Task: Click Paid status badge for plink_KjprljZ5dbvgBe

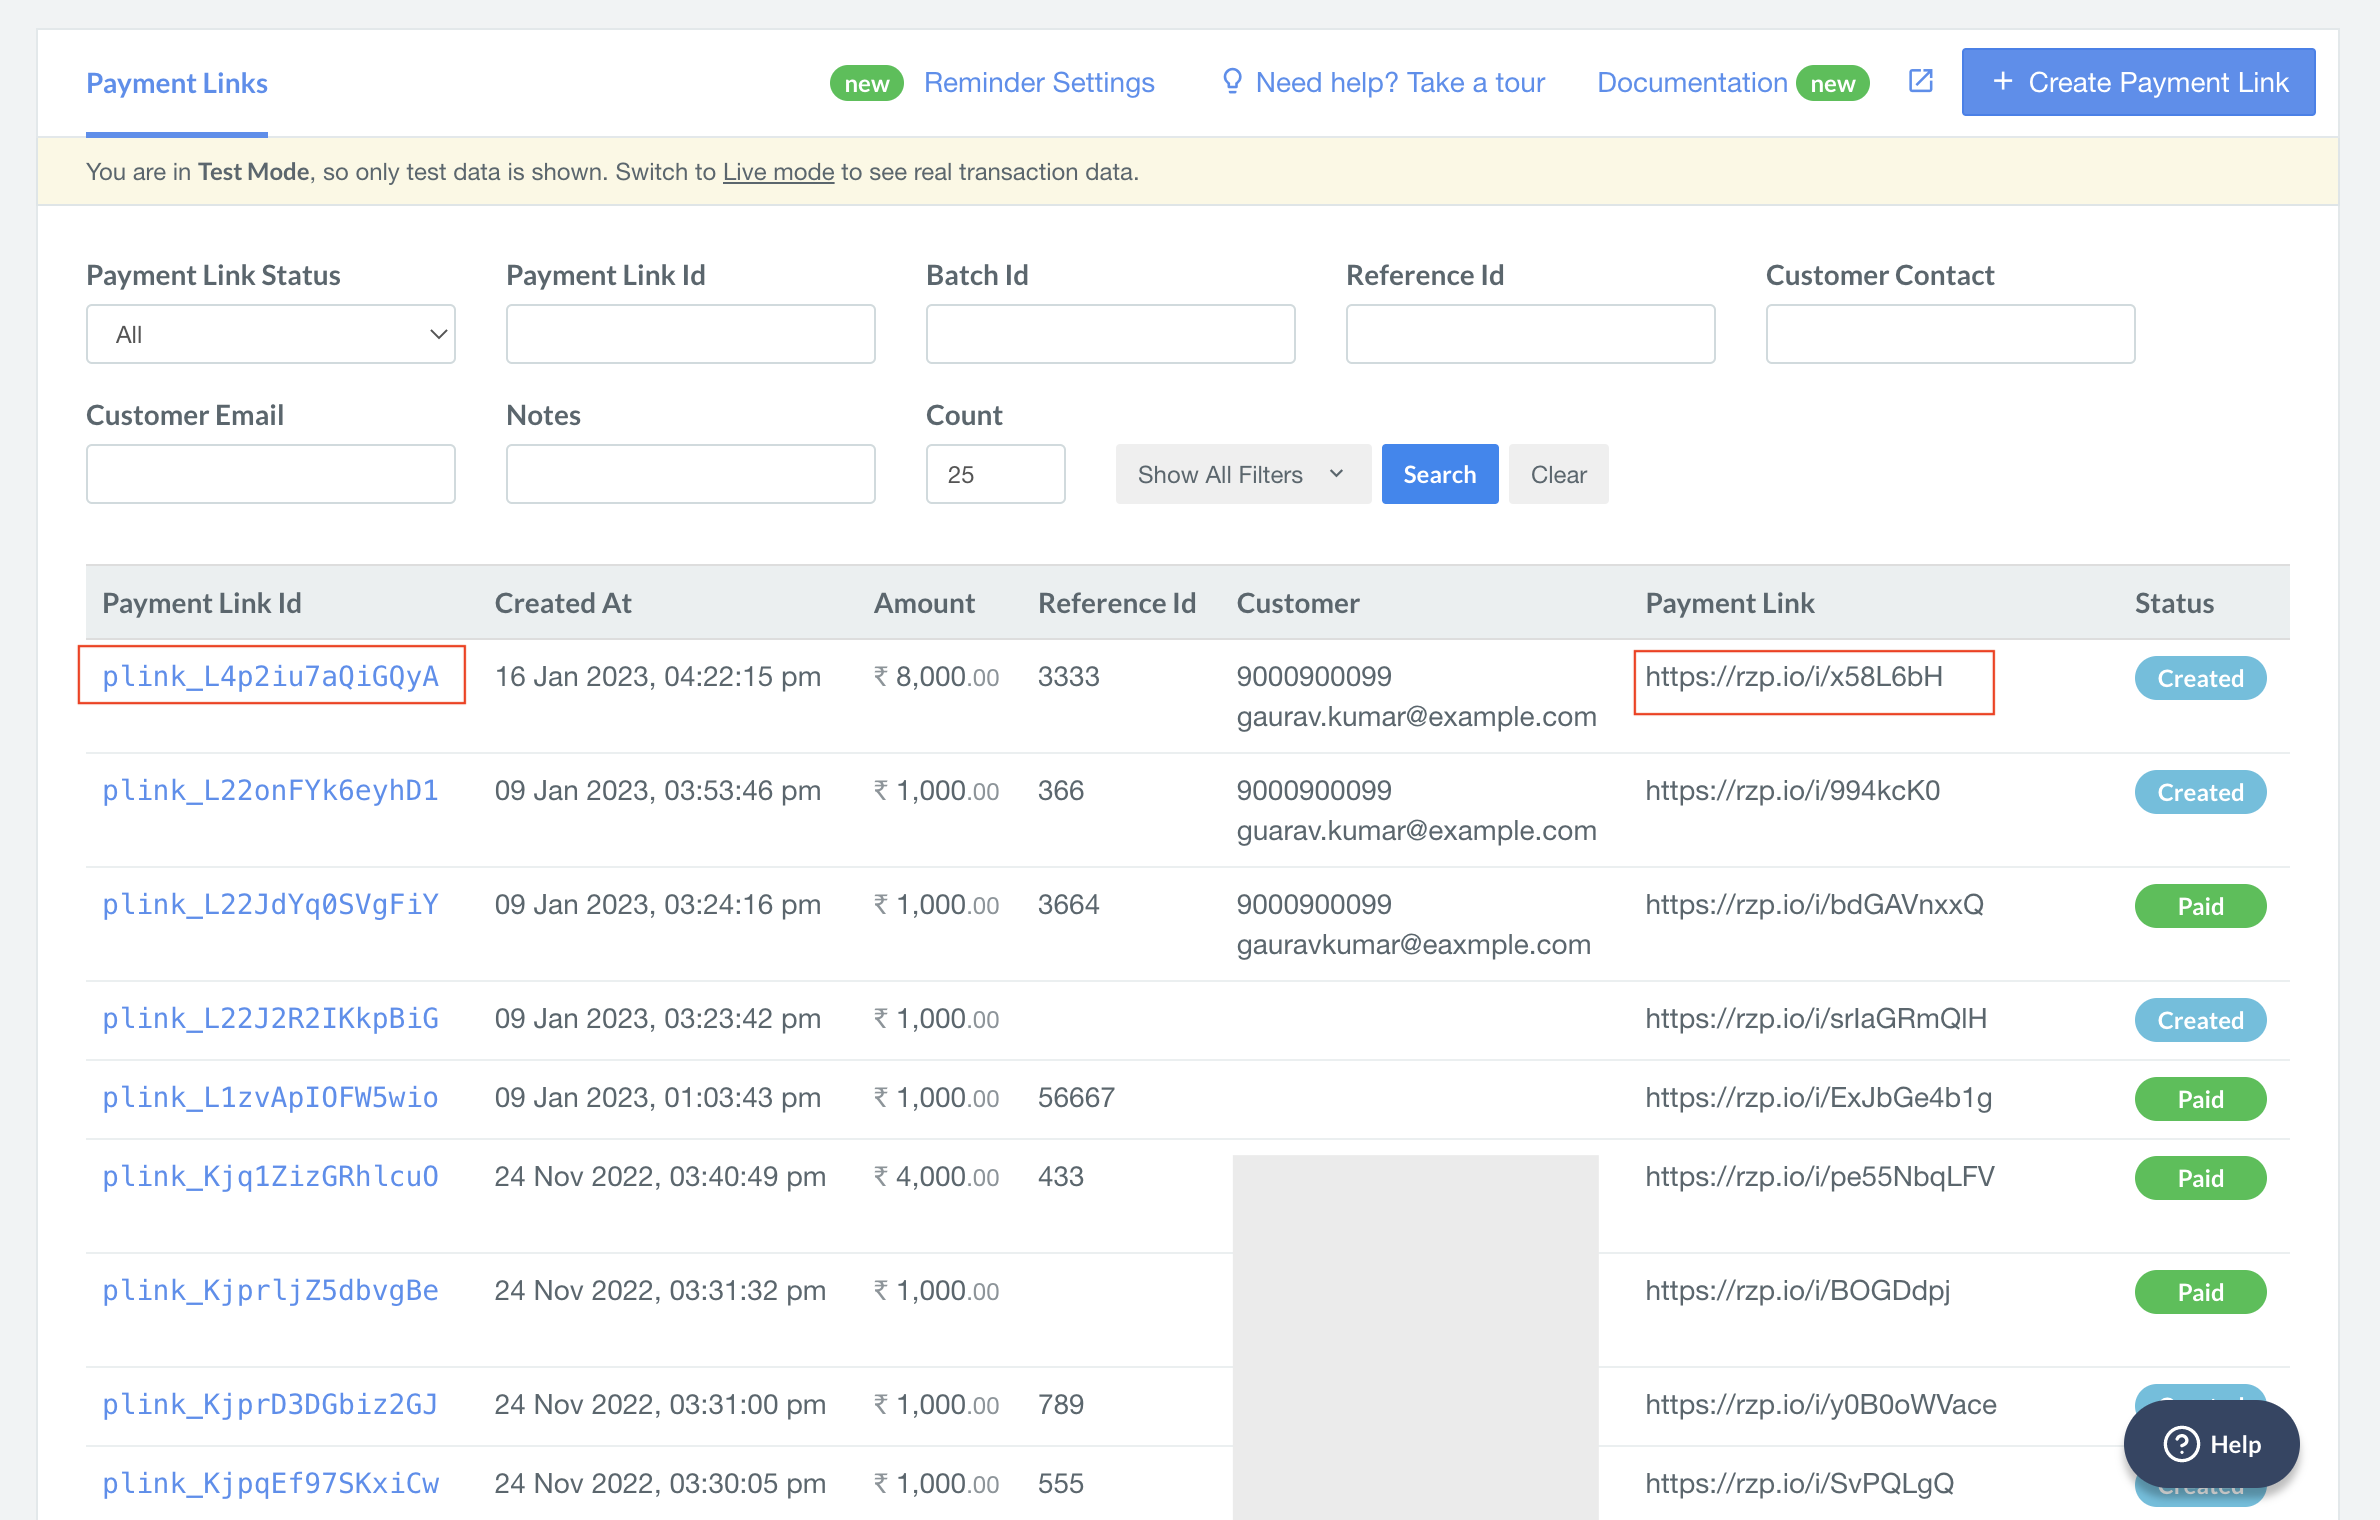Action: (x=2200, y=1292)
